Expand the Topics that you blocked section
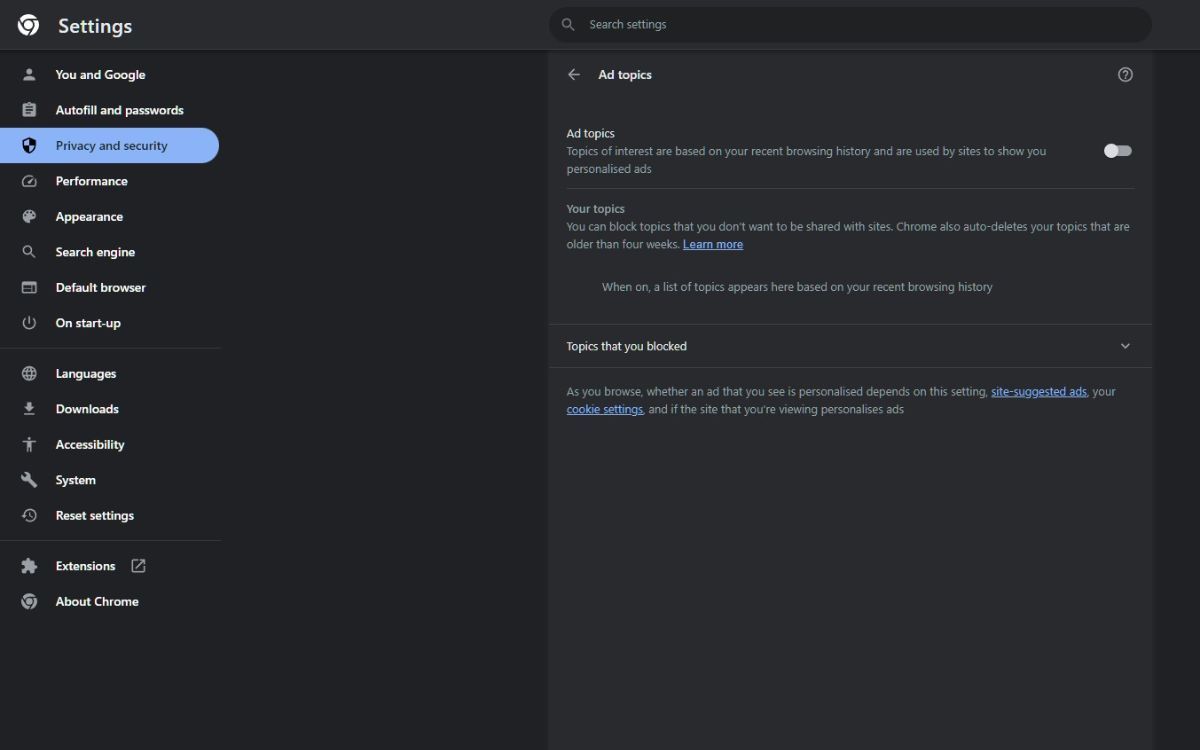Viewport: 1200px width, 750px height. click(x=1124, y=346)
